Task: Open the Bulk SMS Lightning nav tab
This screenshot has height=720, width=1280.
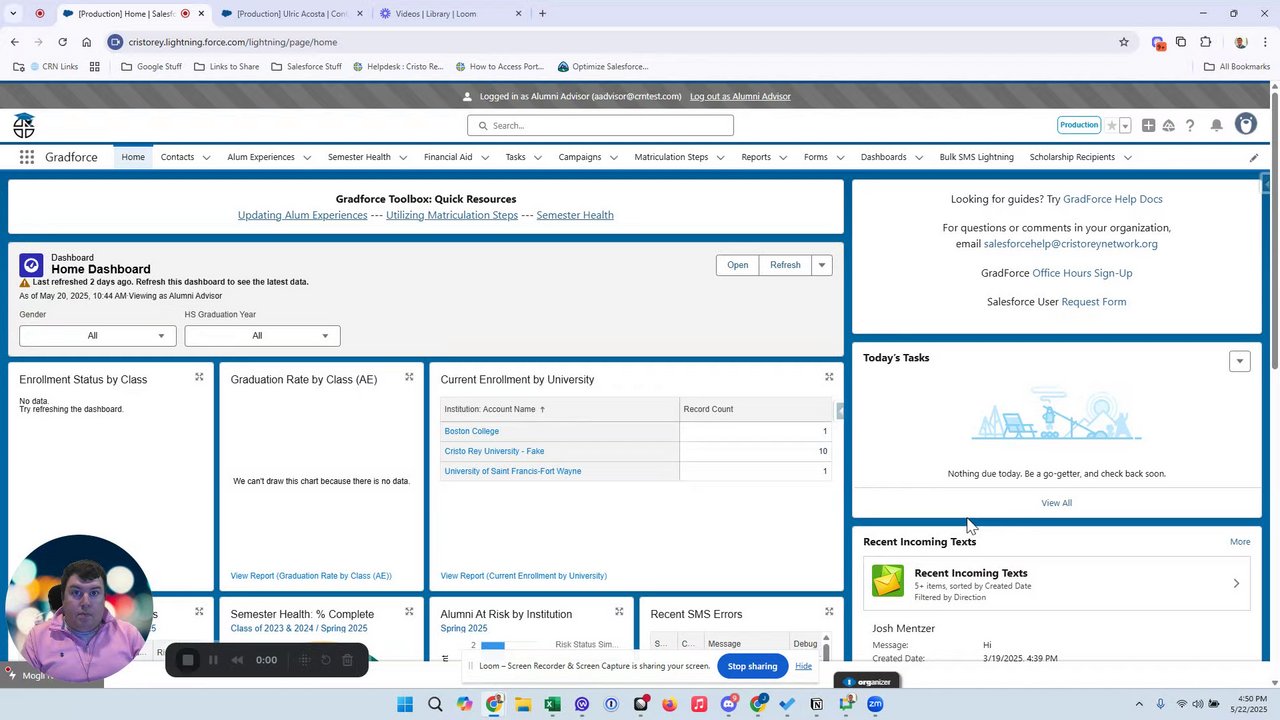Action: [976, 157]
